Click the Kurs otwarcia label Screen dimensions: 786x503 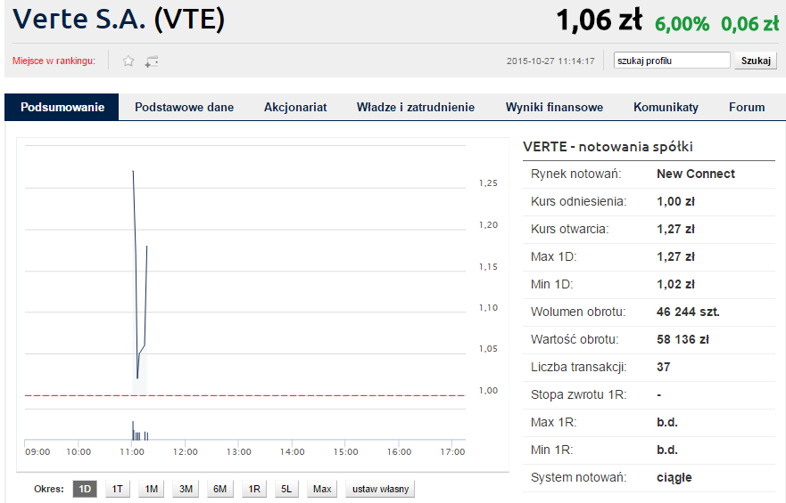point(569,229)
